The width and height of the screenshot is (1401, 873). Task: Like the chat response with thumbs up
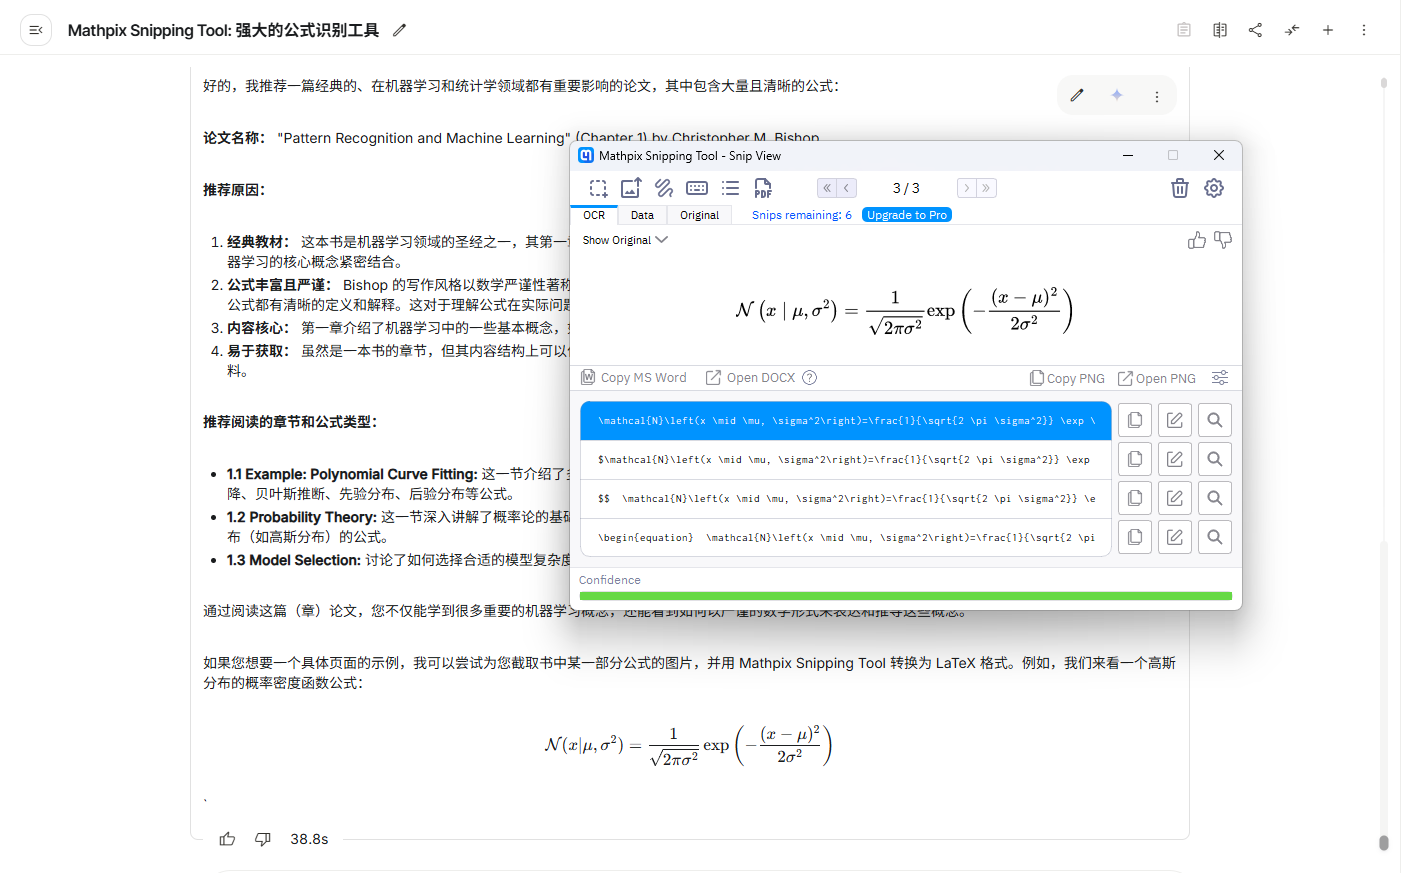pyautogui.click(x=228, y=839)
